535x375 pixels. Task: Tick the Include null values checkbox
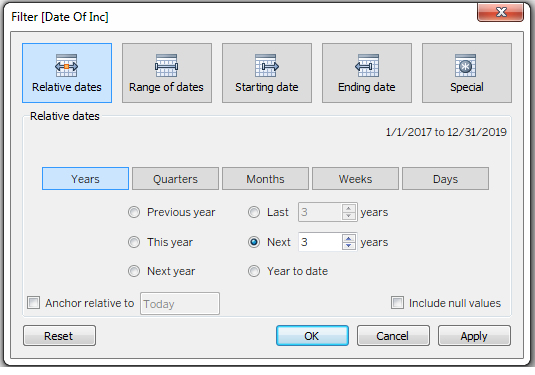pos(397,303)
